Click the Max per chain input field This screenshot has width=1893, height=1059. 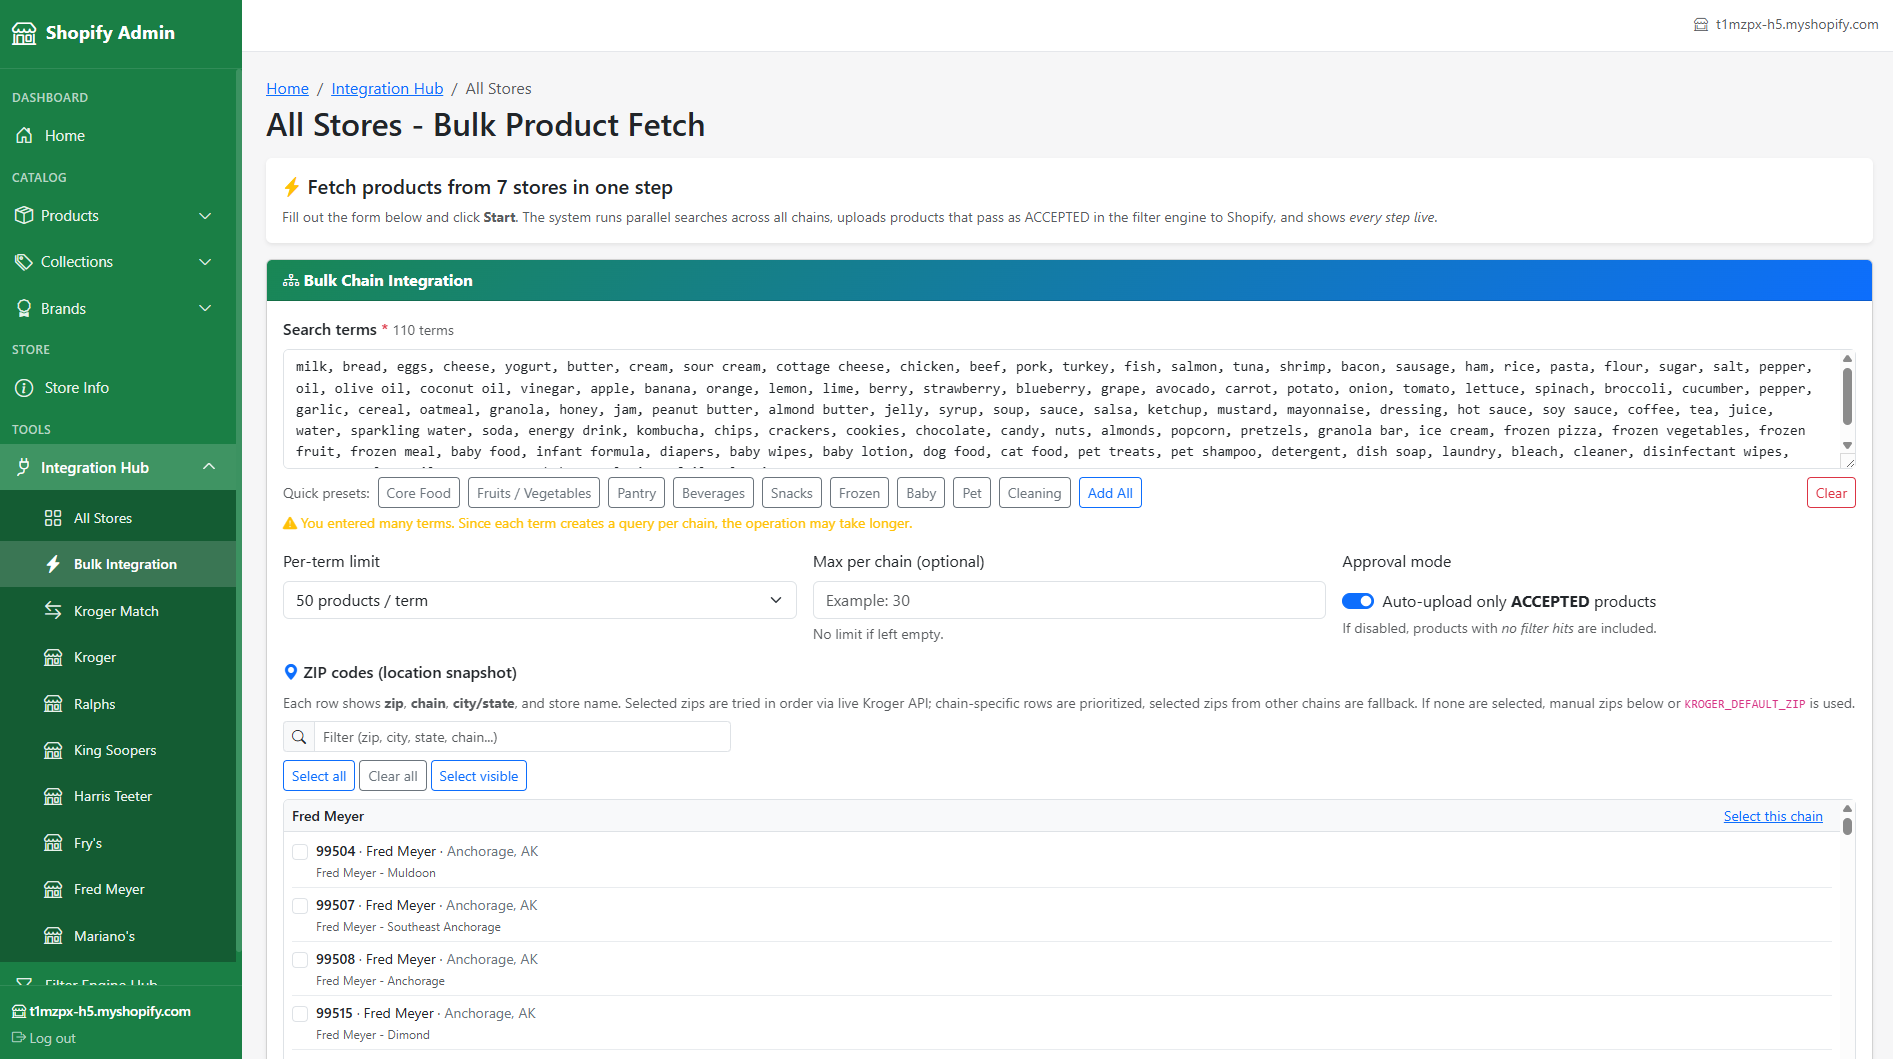tap(1069, 600)
